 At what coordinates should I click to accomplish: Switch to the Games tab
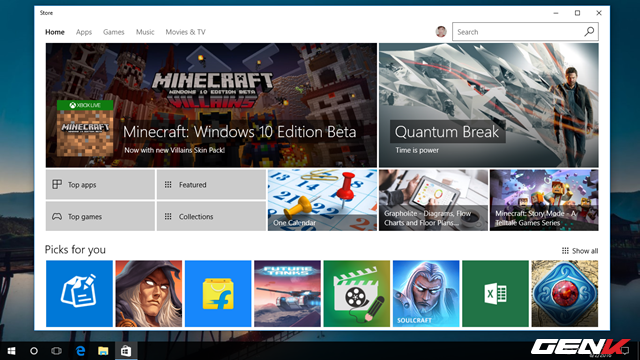[x=113, y=32]
